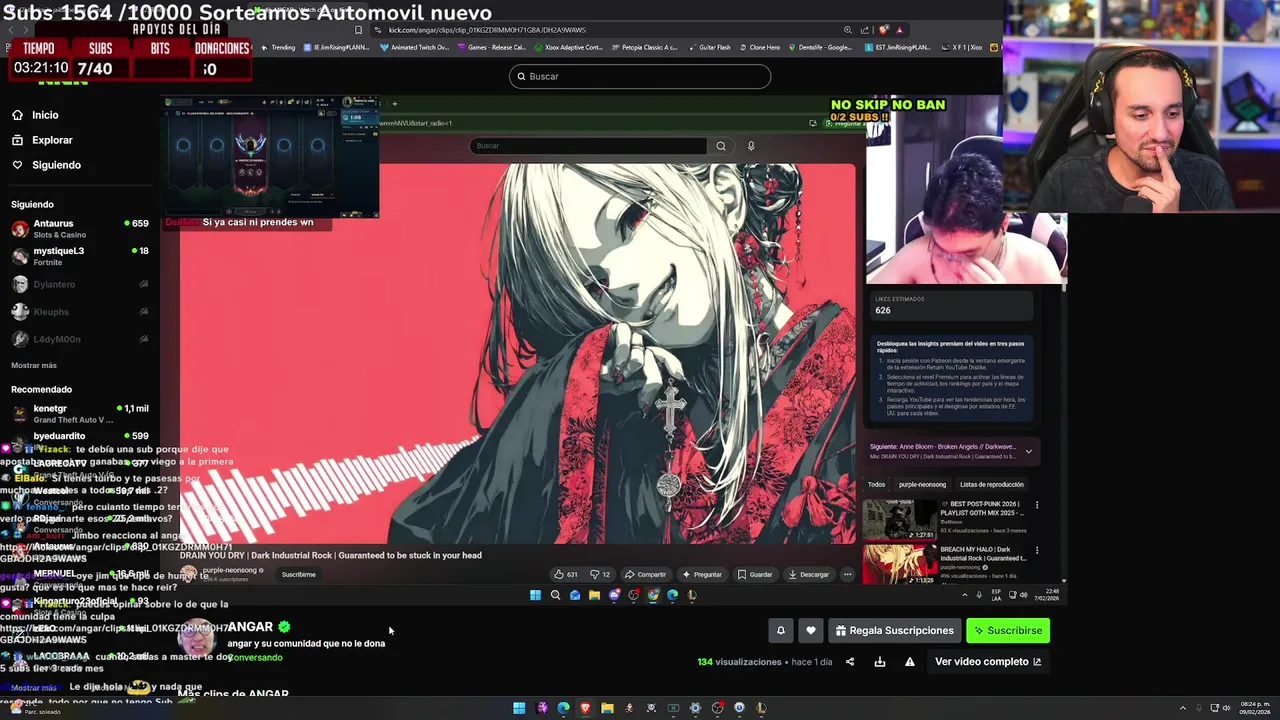Expand Mostrar más under Siguiendo

coord(34,365)
